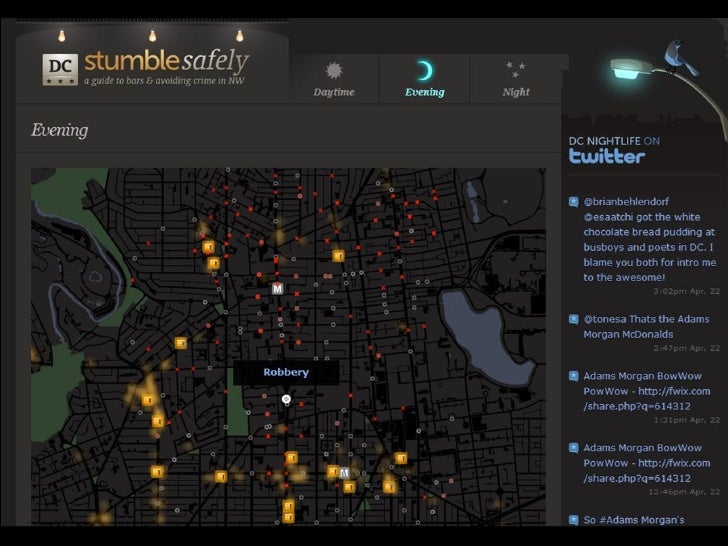Open the @tonesa mention

click(604, 319)
